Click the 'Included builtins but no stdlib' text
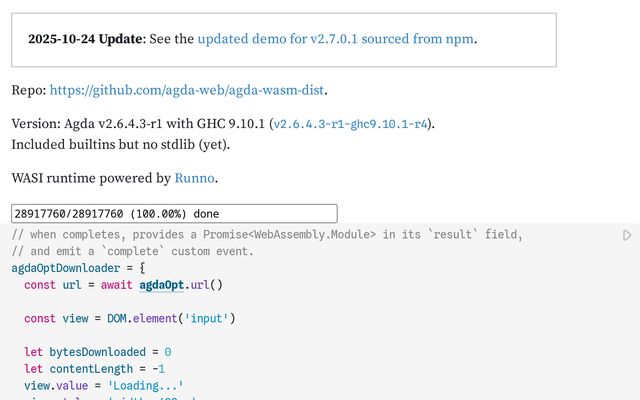This screenshot has width=640, height=400. click(121, 144)
